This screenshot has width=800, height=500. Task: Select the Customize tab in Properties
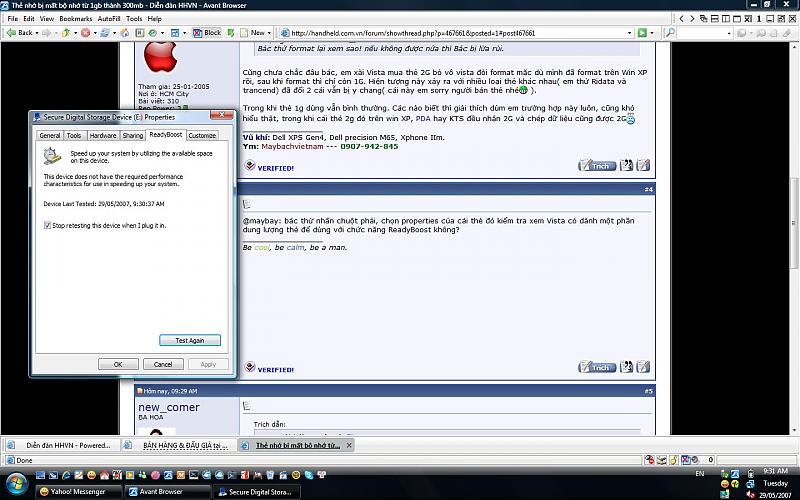tap(202, 135)
